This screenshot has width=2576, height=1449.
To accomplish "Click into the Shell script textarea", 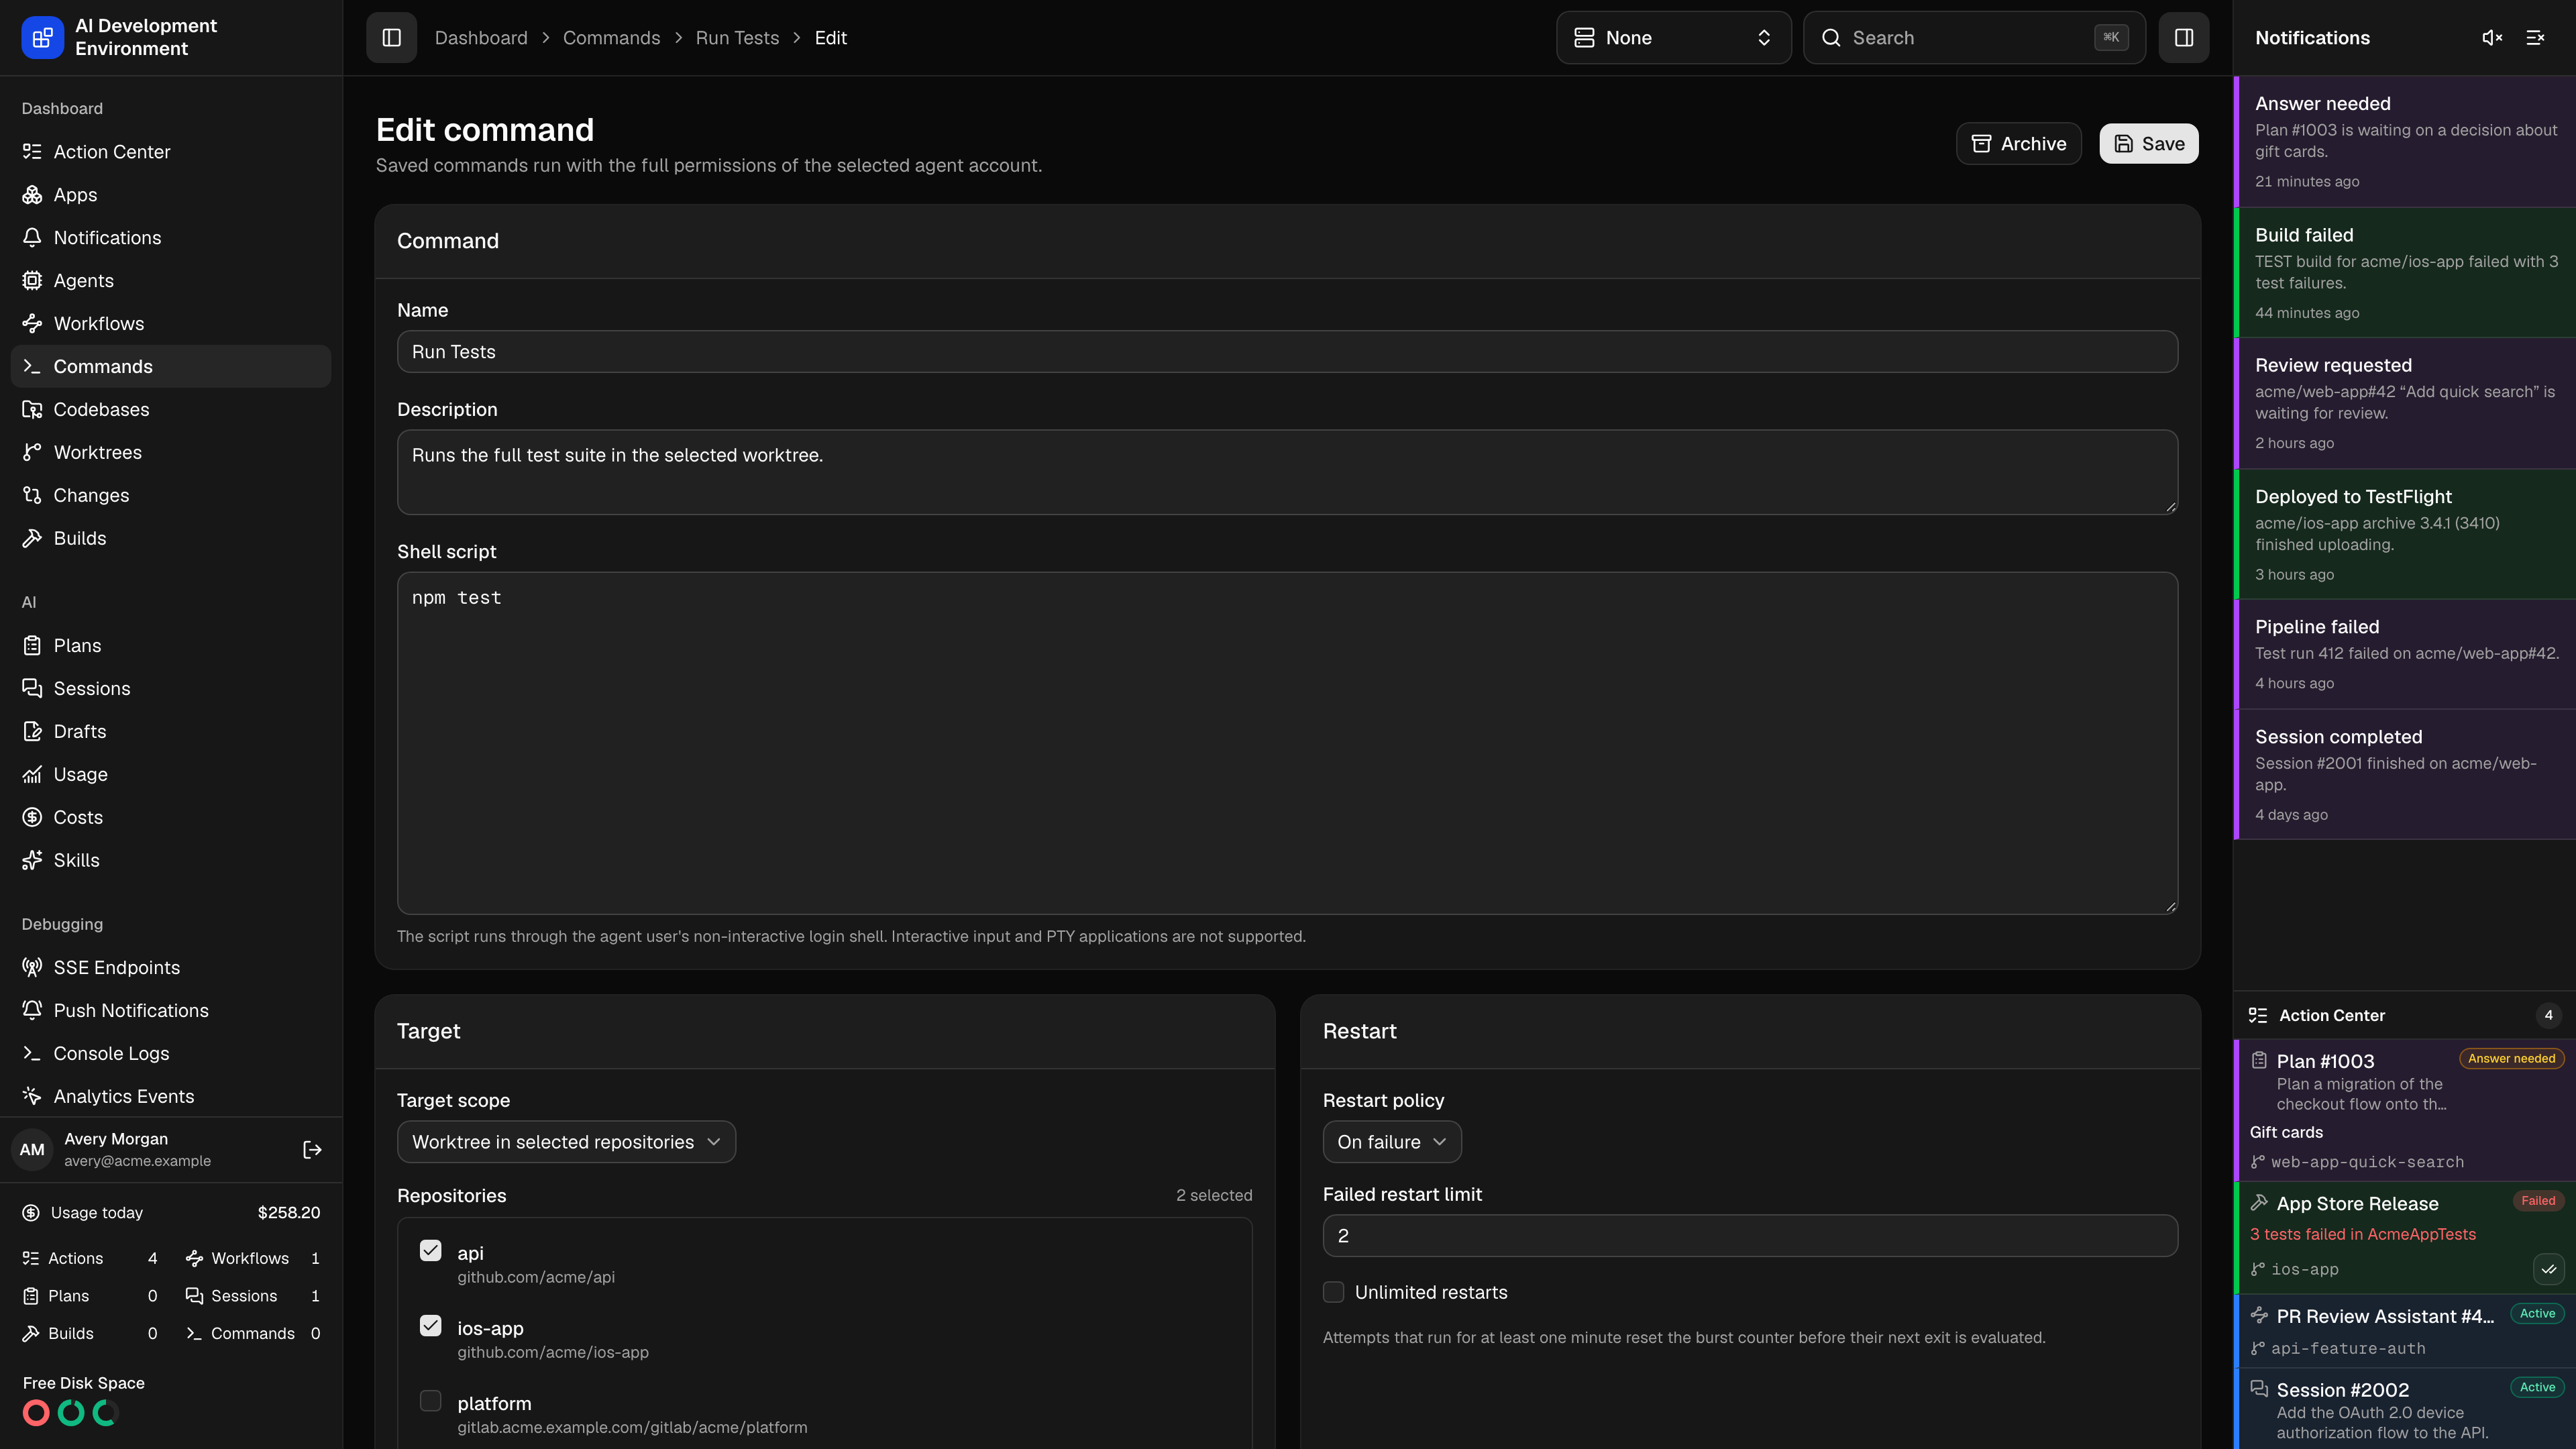I will [1287, 743].
